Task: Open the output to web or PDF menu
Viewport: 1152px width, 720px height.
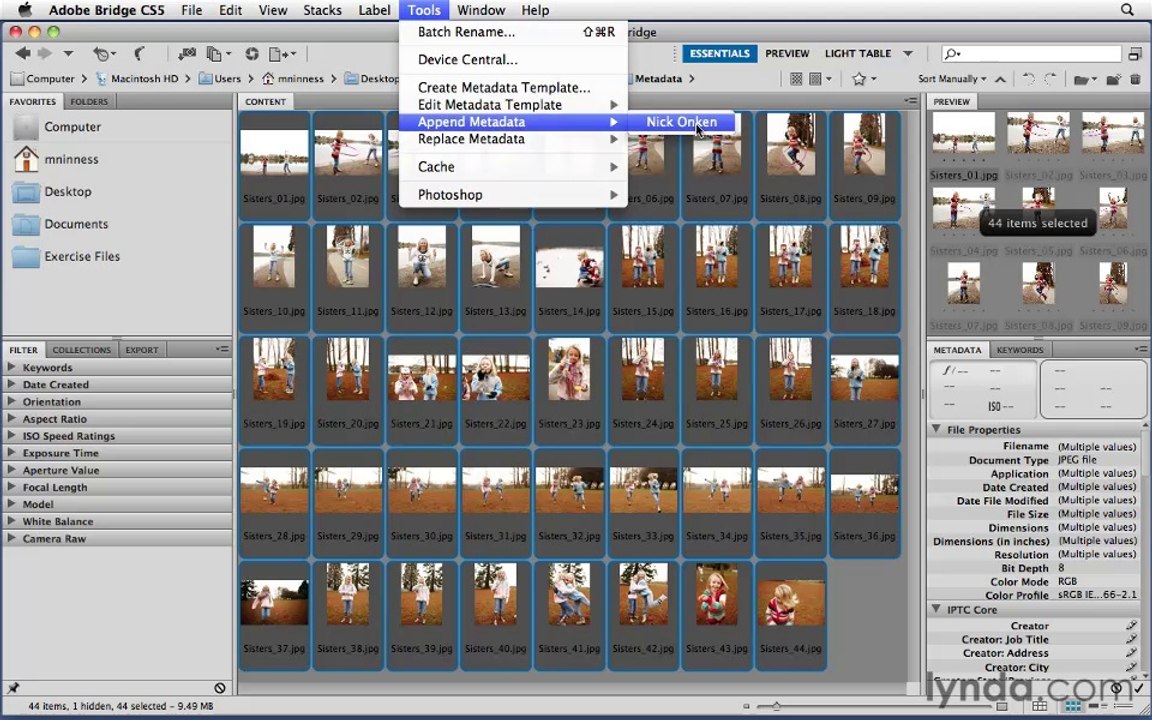Action: tap(281, 54)
